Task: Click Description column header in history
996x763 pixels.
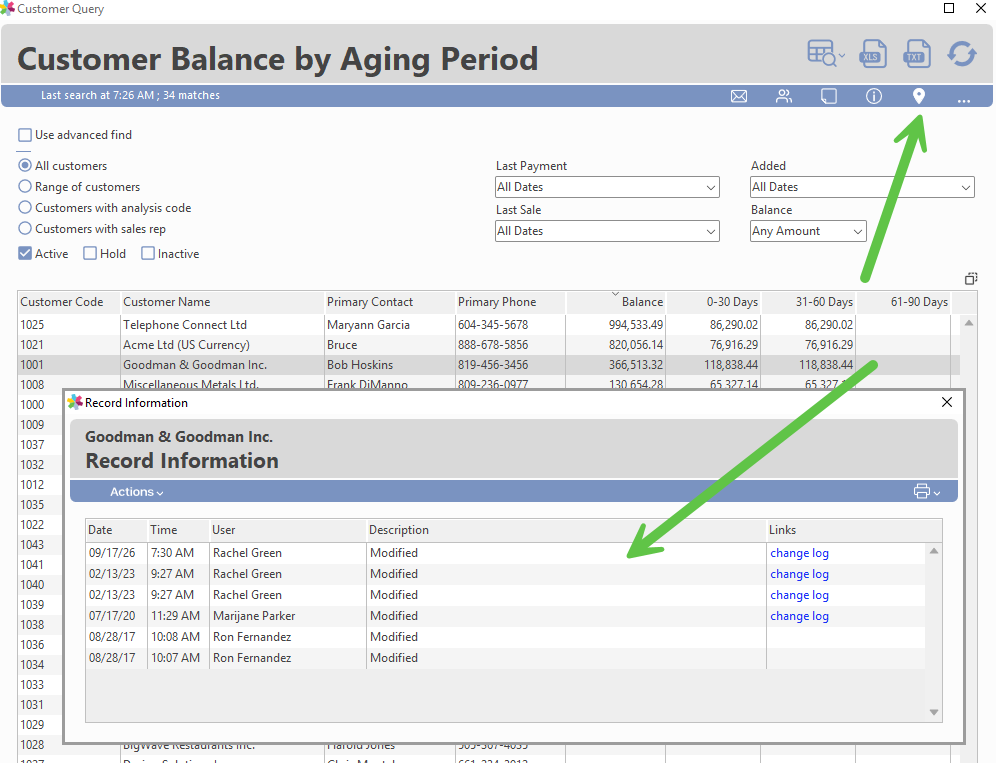Action: pyautogui.click(x=566, y=530)
